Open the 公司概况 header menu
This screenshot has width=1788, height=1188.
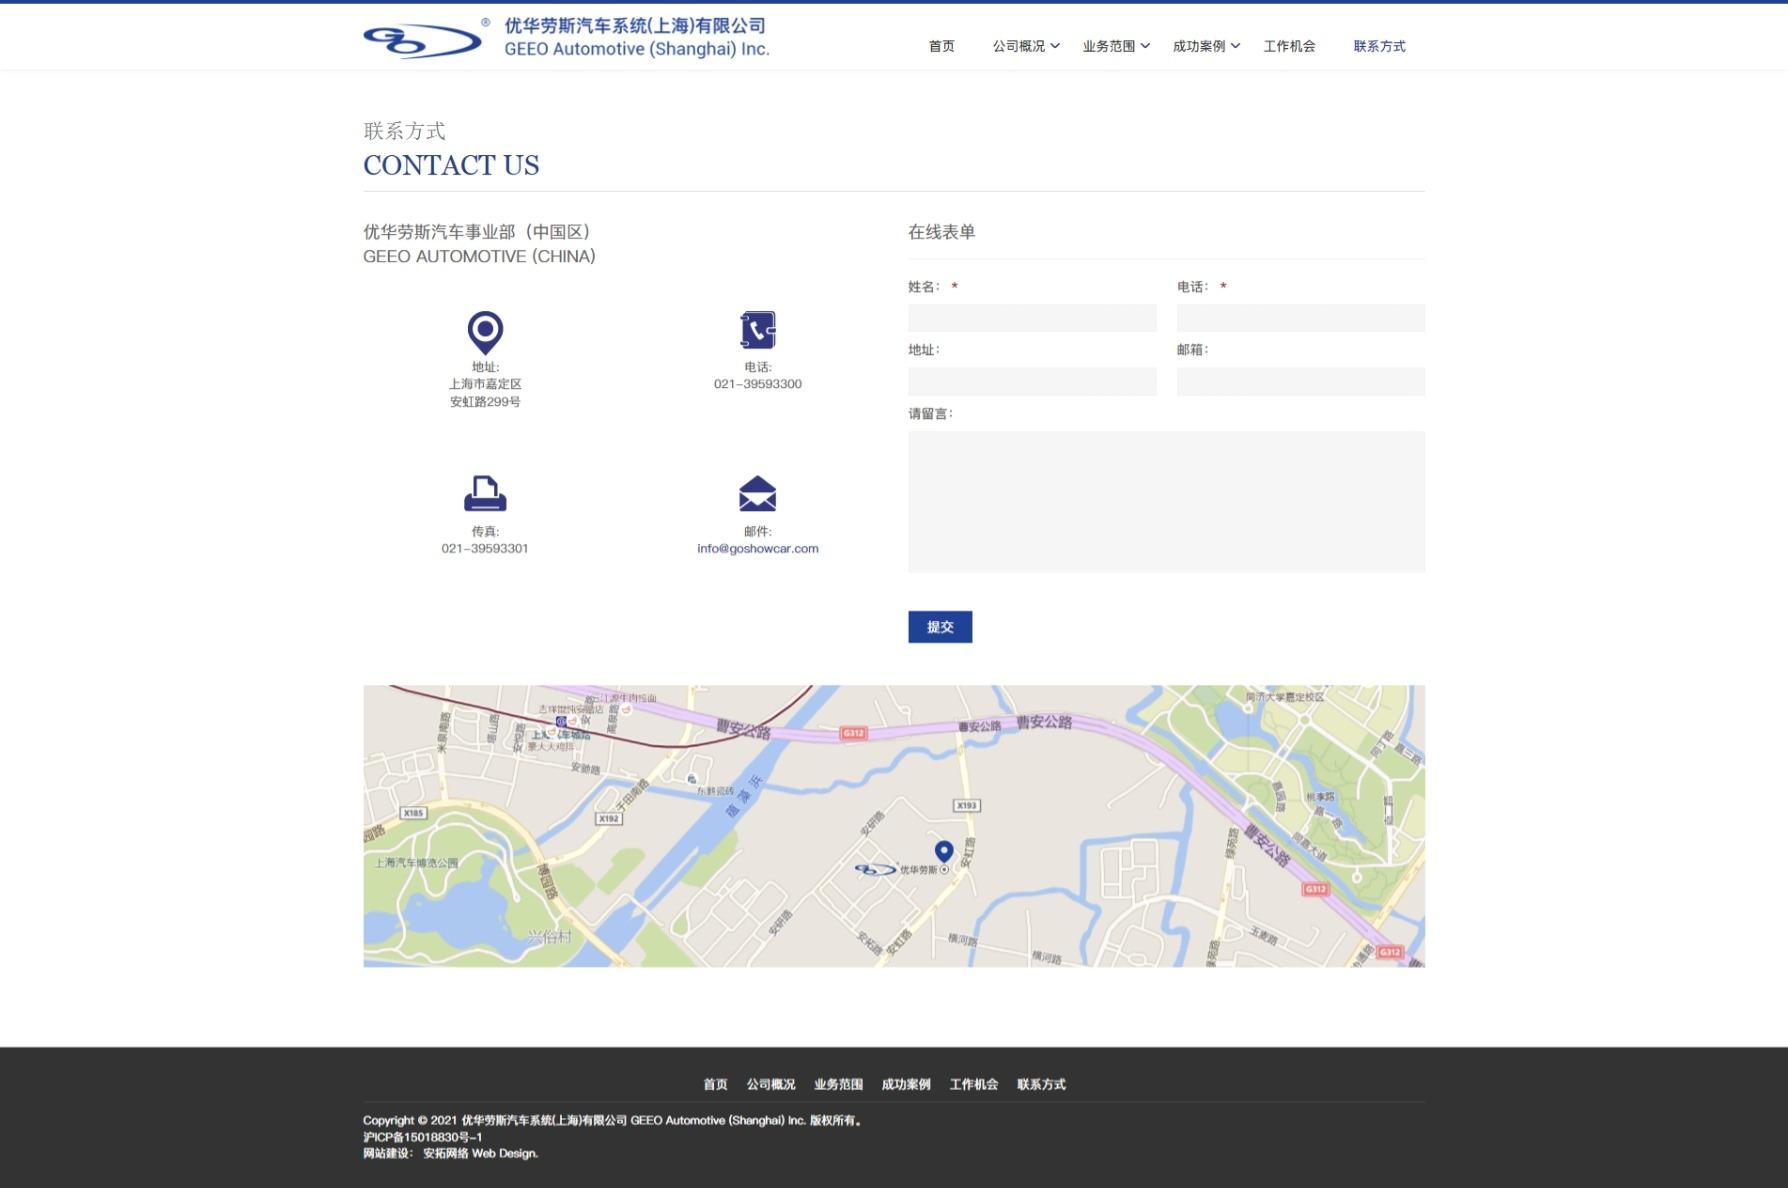(1018, 46)
